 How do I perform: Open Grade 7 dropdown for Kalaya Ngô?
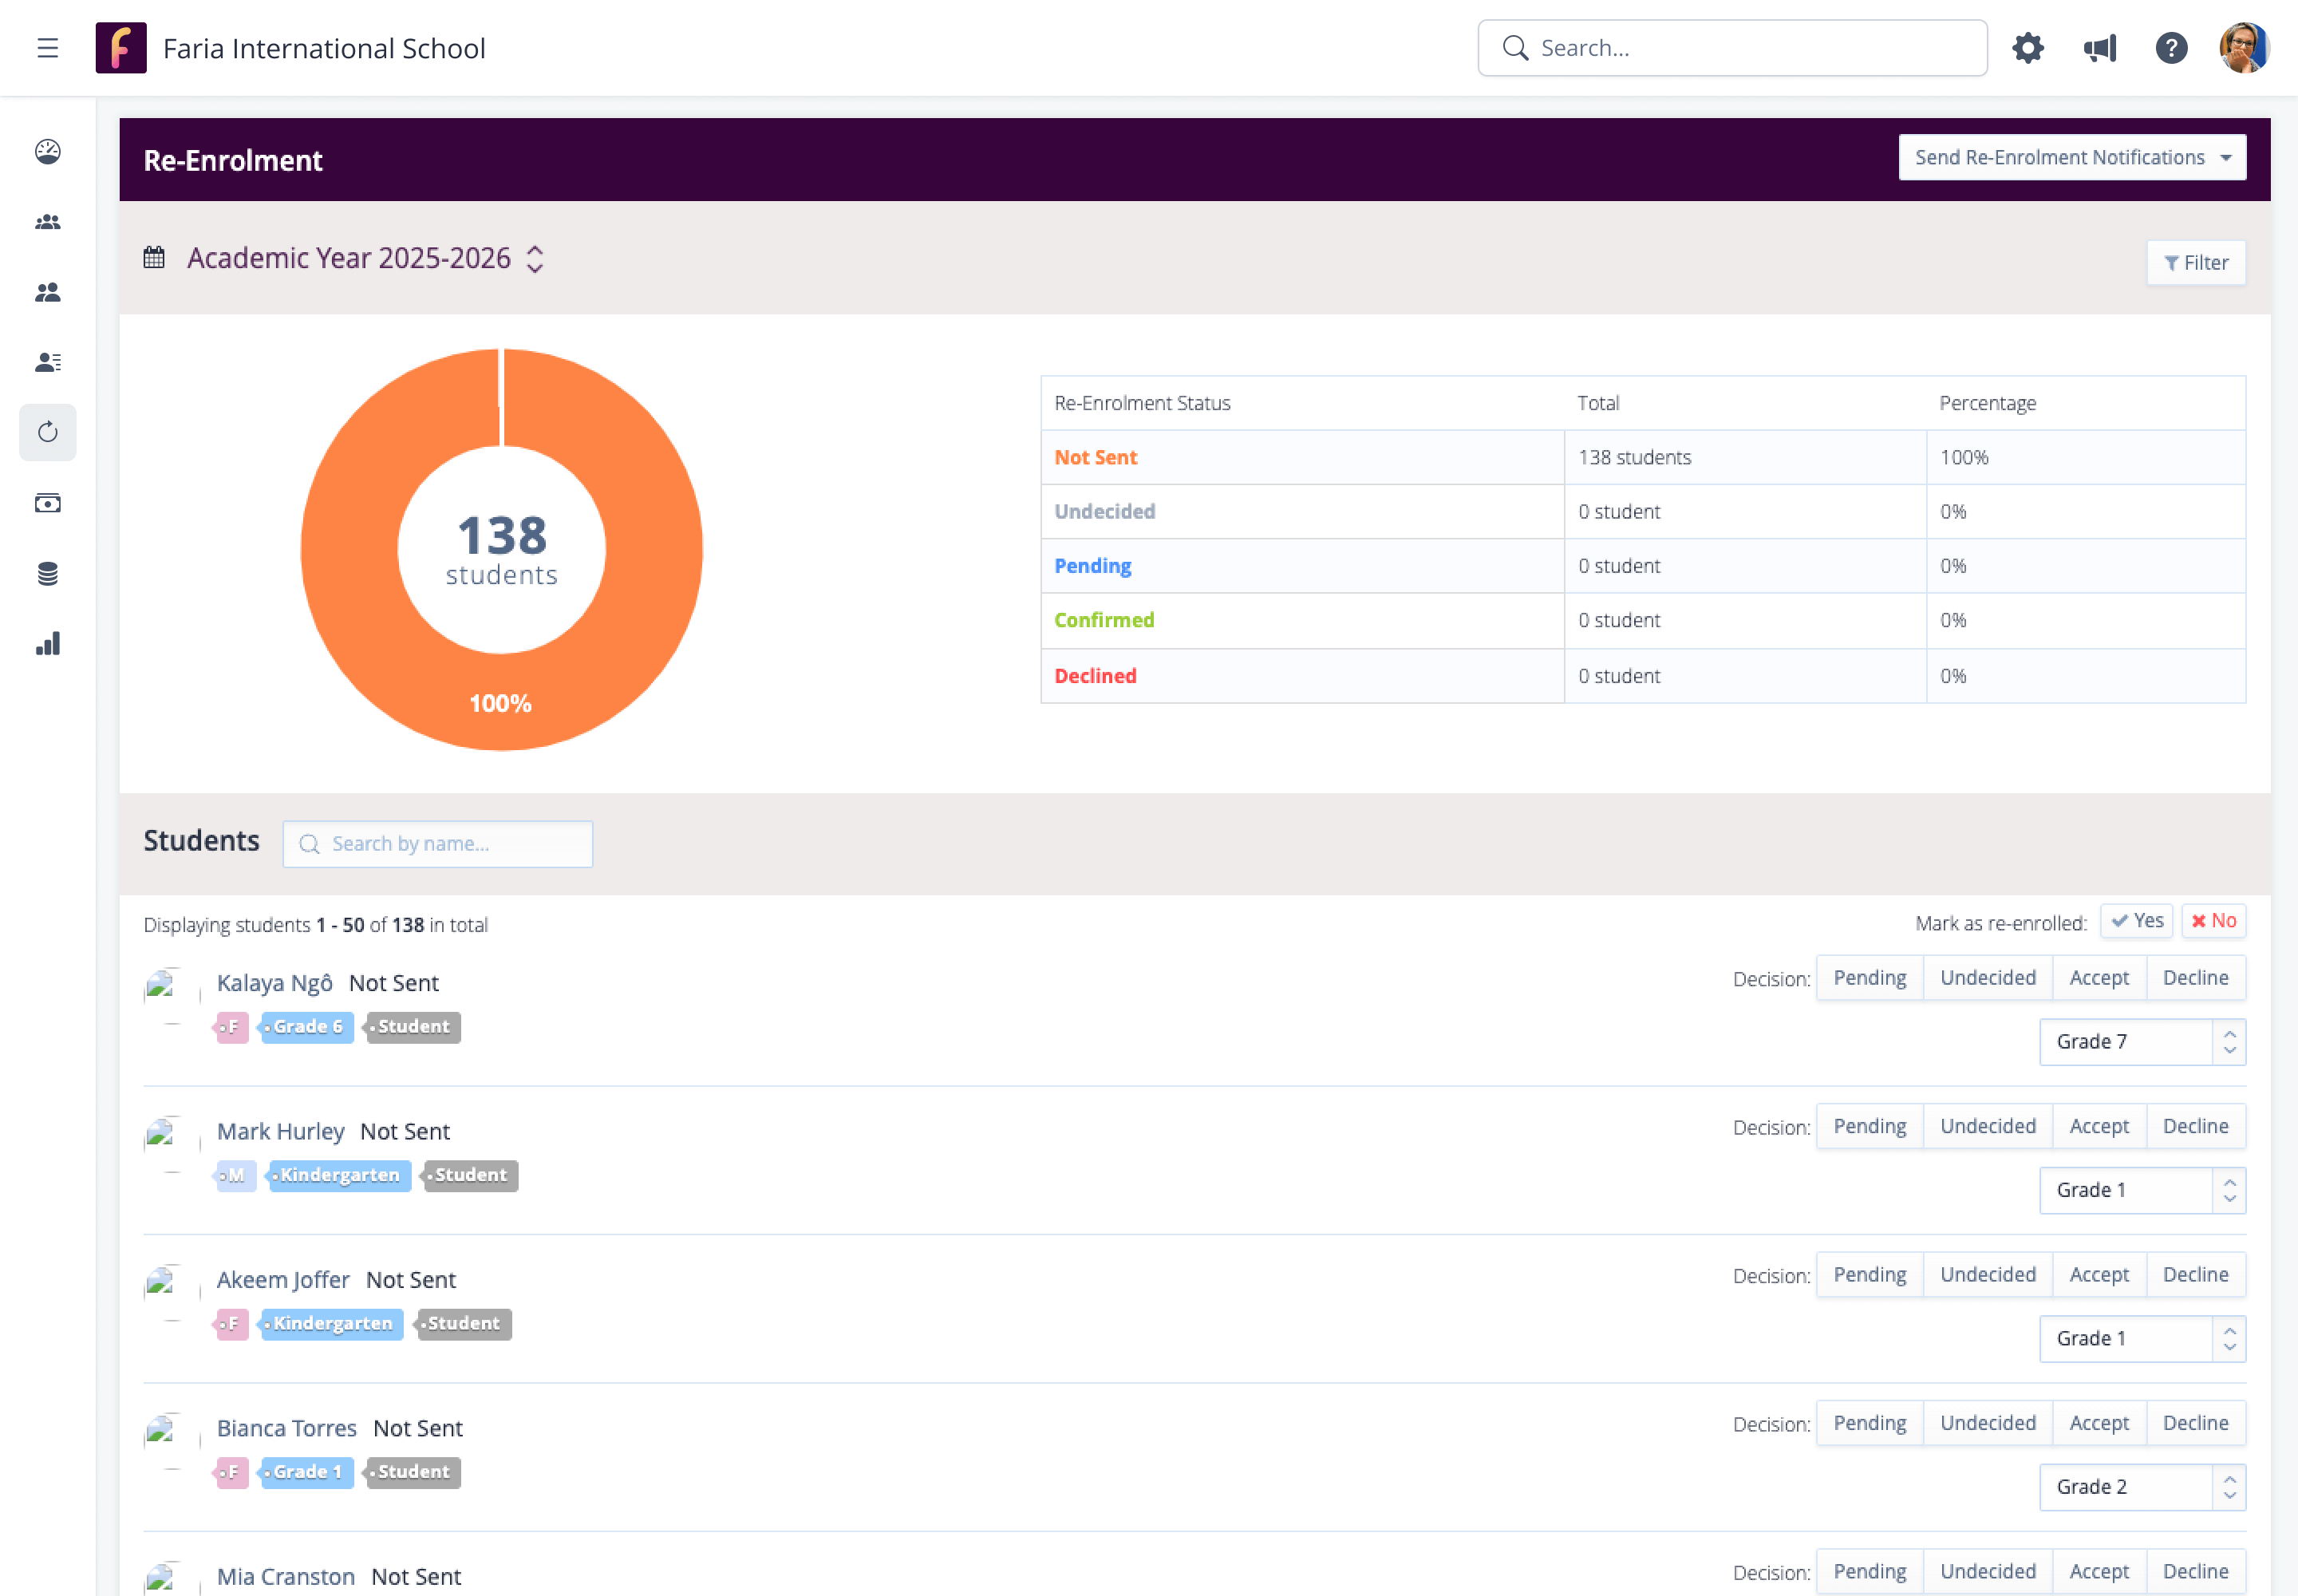(x=2141, y=1042)
